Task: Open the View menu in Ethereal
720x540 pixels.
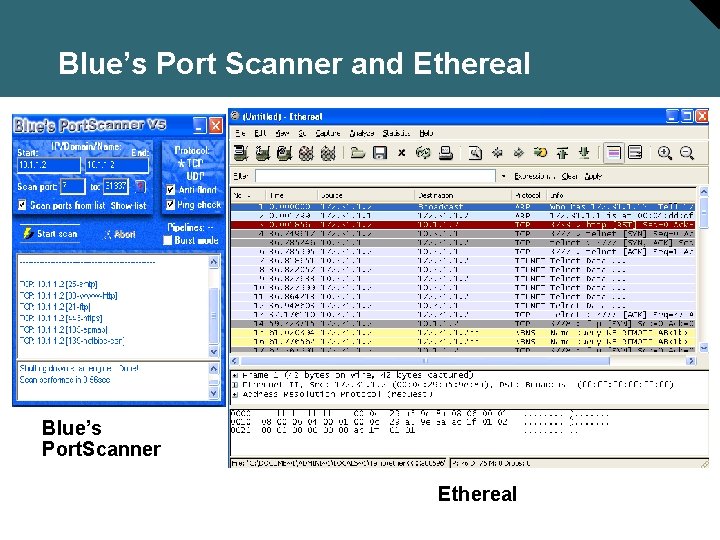Action: tap(282, 133)
